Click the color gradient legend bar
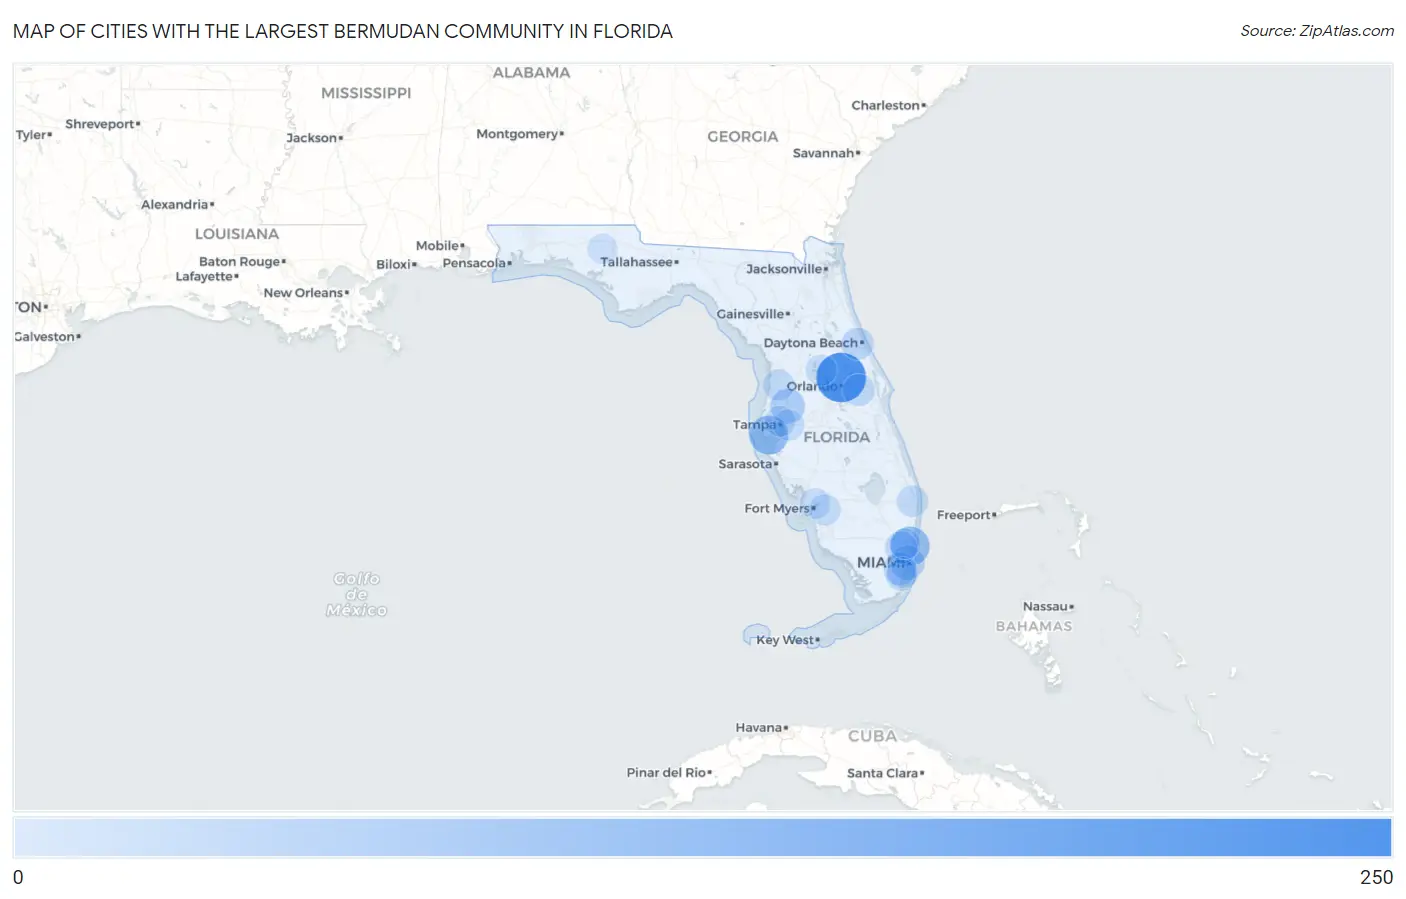 [702, 837]
